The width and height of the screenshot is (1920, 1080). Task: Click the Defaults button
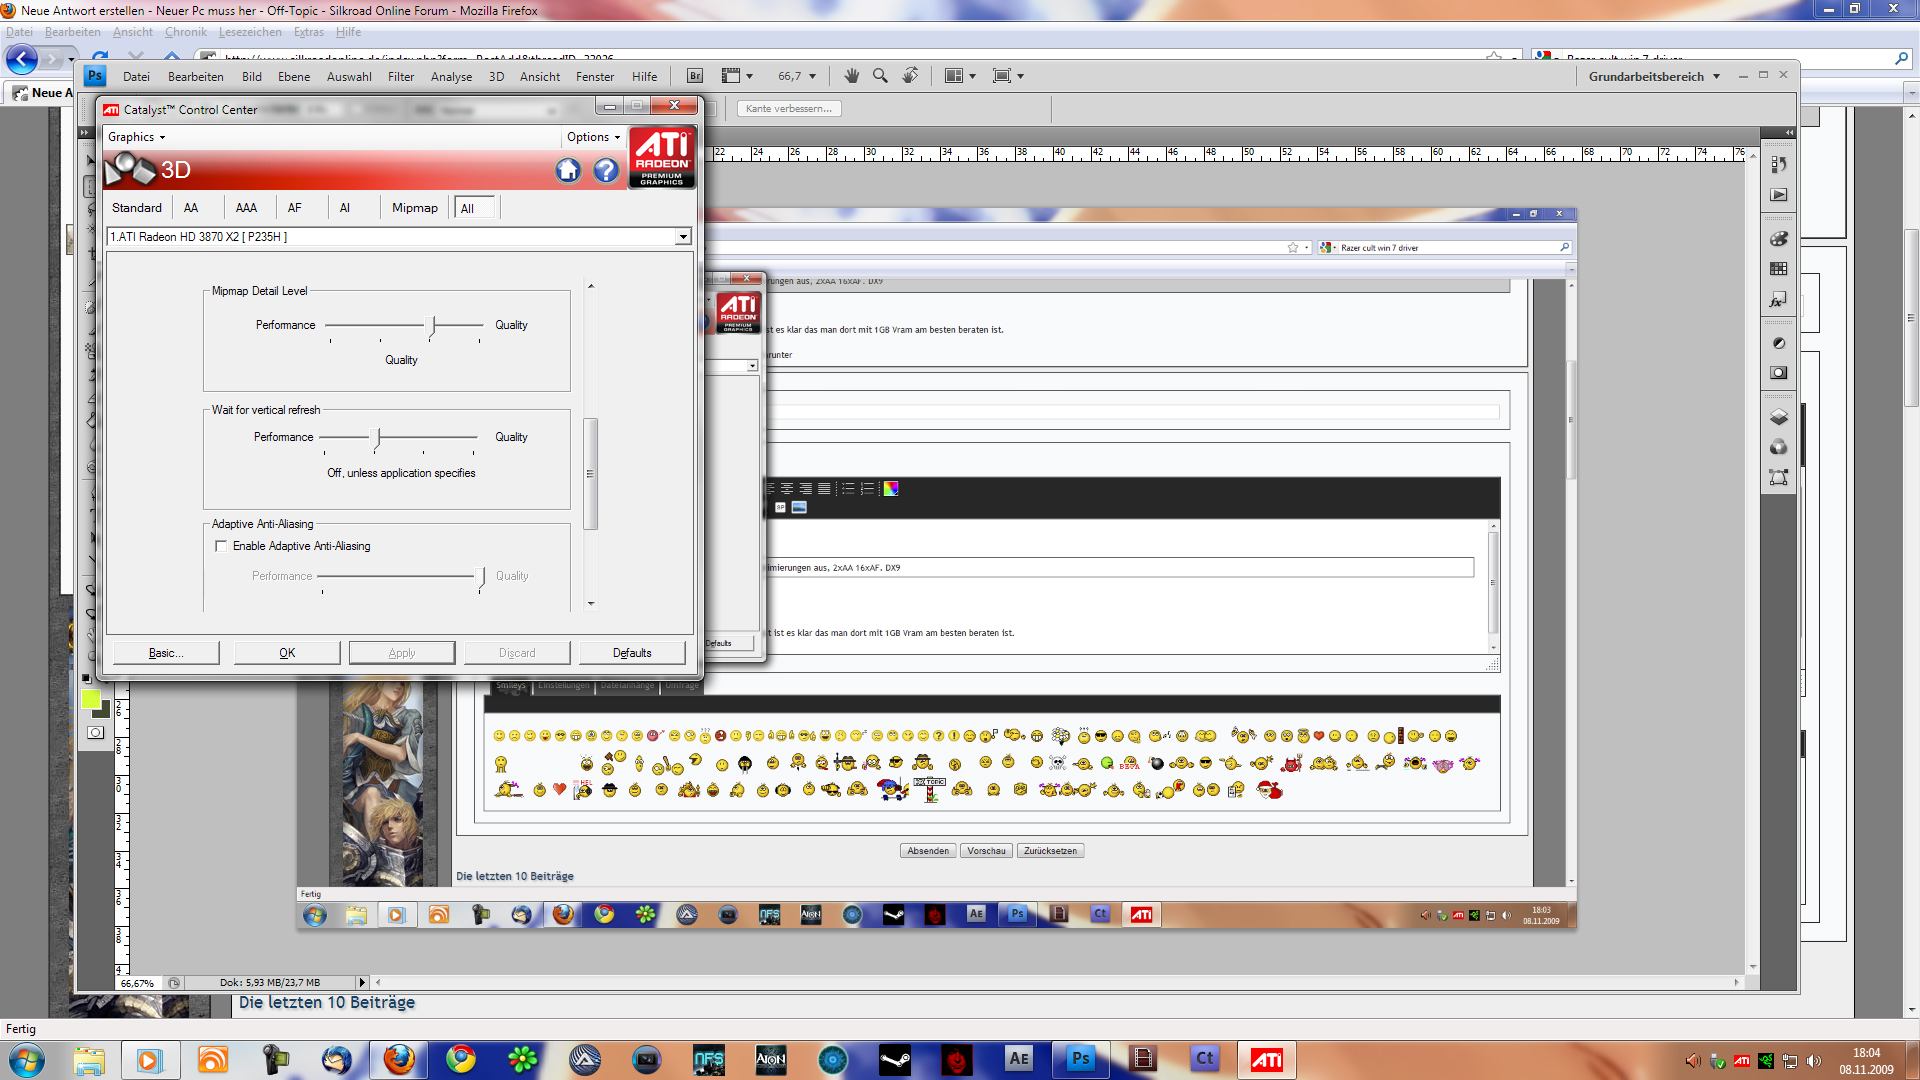click(x=632, y=653)
